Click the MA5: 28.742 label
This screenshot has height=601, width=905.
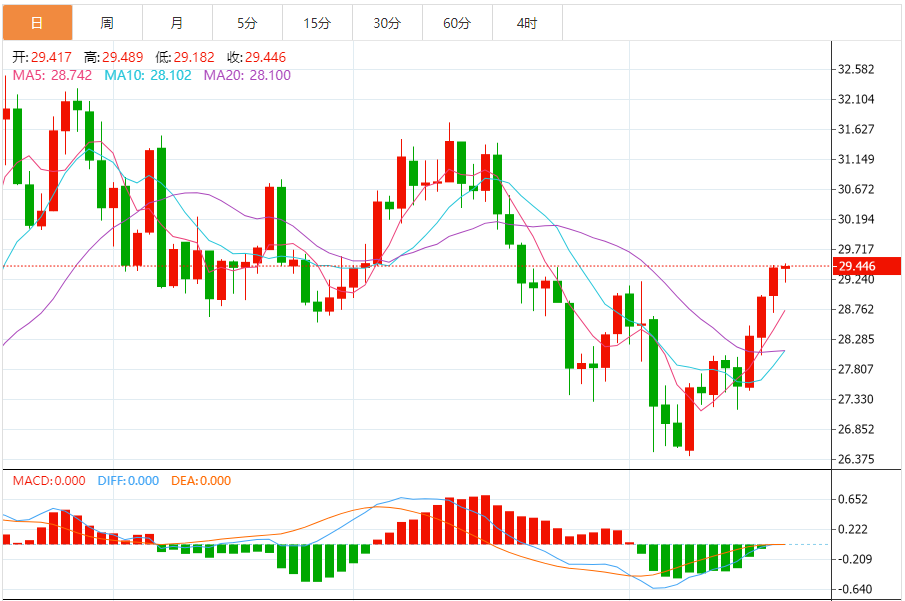(53, 75)
